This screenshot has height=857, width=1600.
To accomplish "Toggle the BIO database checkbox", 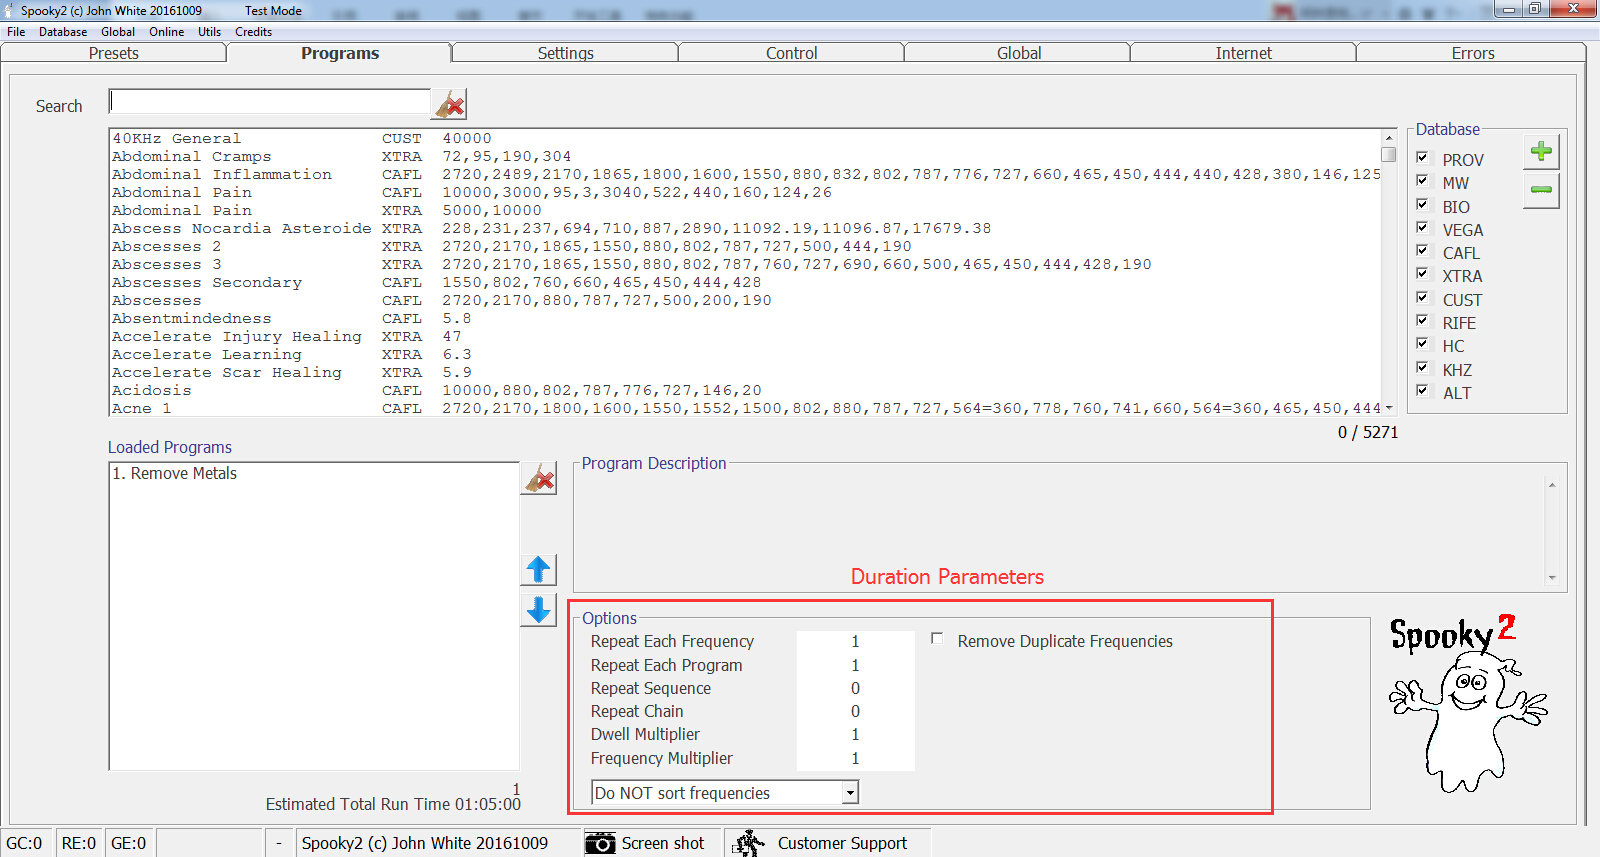I will coord(1422,205).
